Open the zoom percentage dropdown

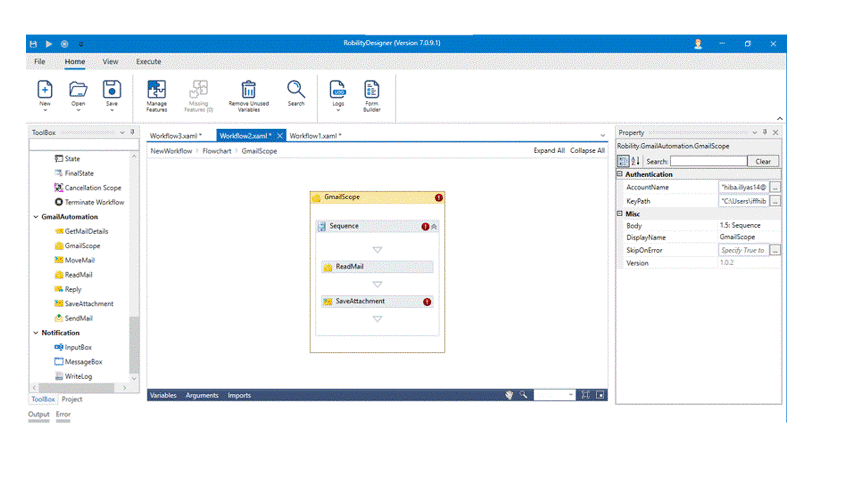tap(569, 396)
